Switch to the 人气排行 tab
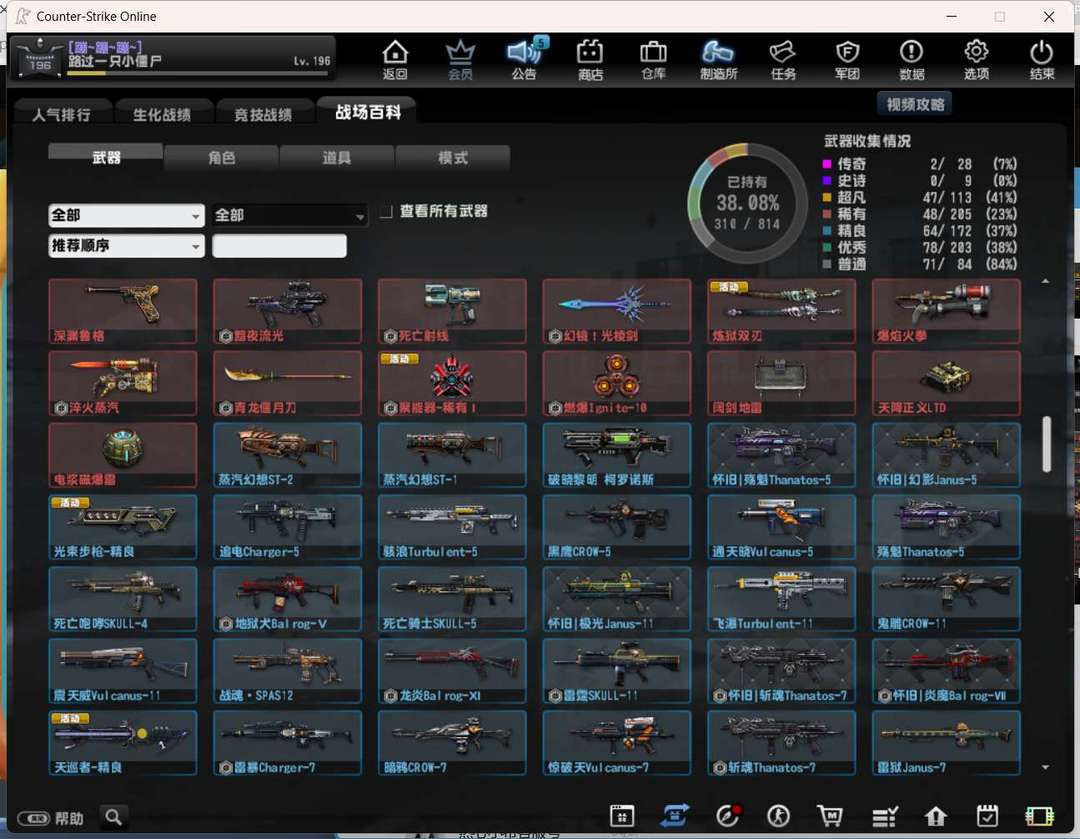Image resolution: width=1080 pixels, height=839 pixels. click(62, 114)
